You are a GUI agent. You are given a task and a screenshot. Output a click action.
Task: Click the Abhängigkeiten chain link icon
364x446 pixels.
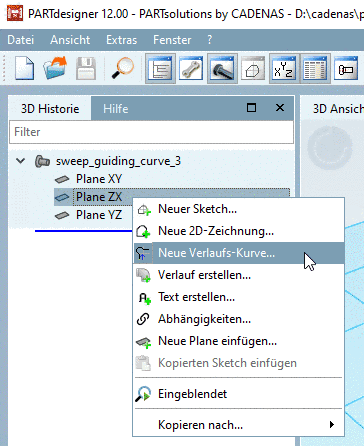pos(143,319)
